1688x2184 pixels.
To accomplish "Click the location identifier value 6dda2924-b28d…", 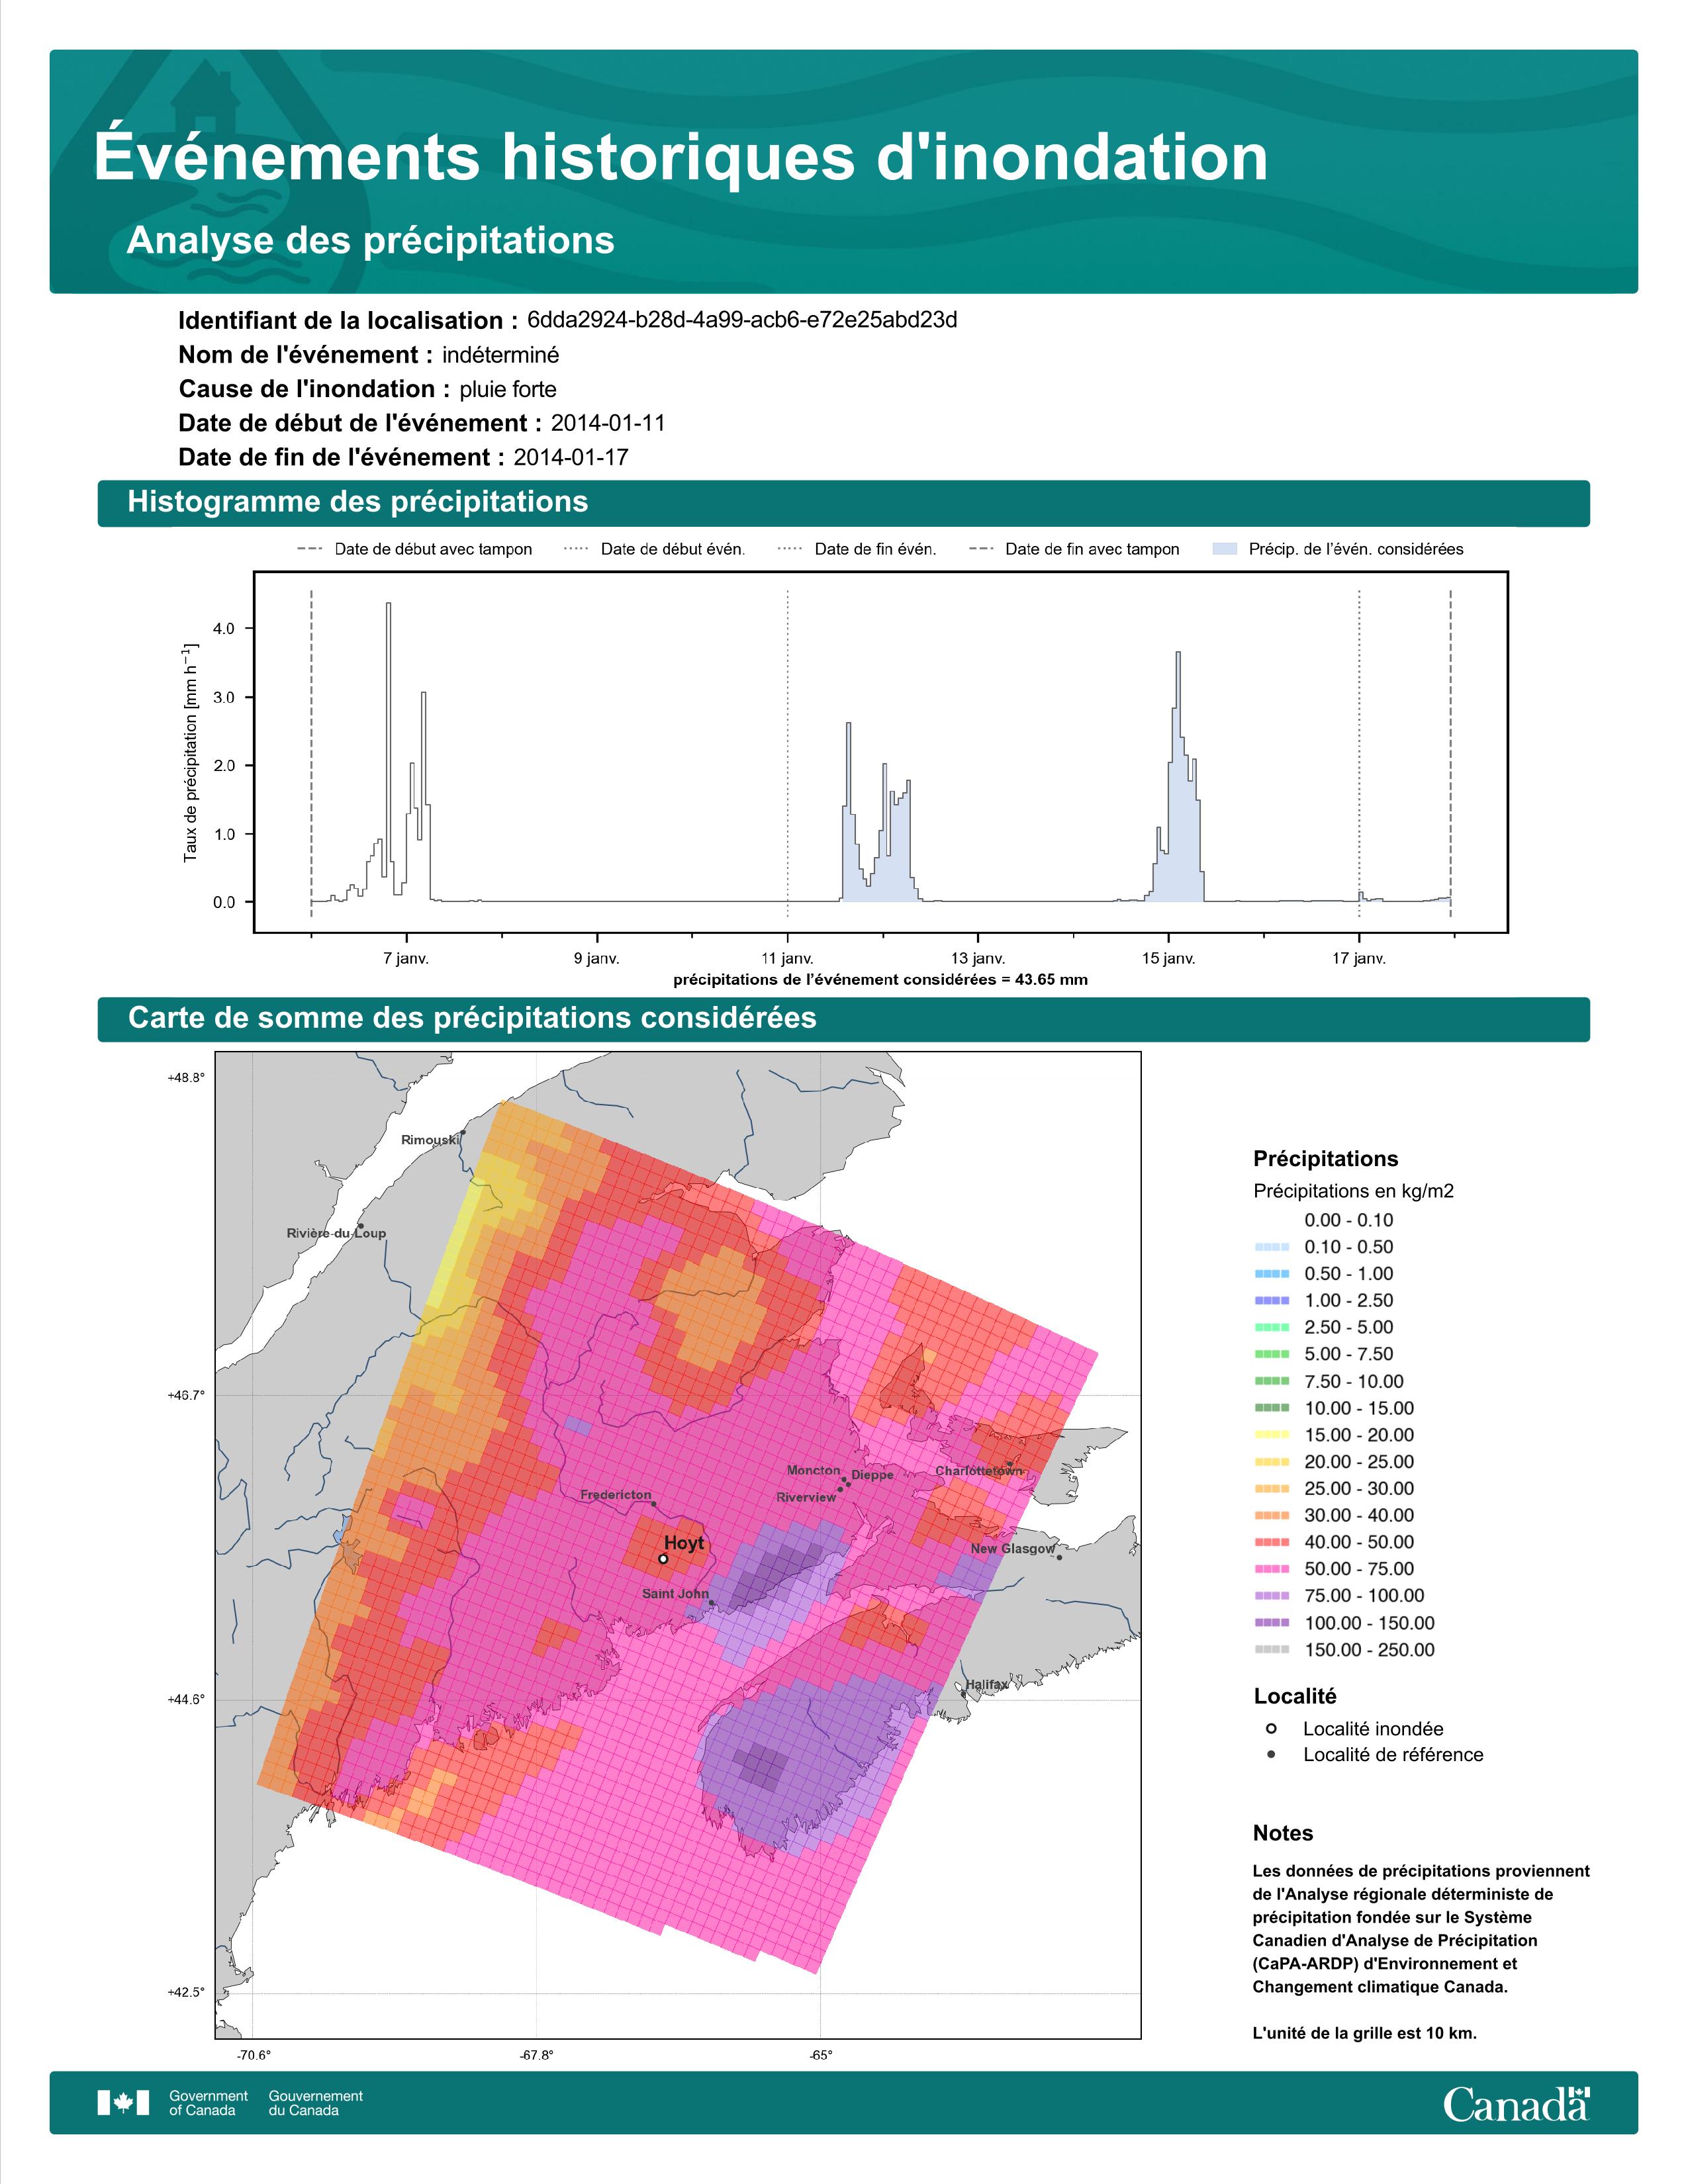I will (x=742, y=320).
